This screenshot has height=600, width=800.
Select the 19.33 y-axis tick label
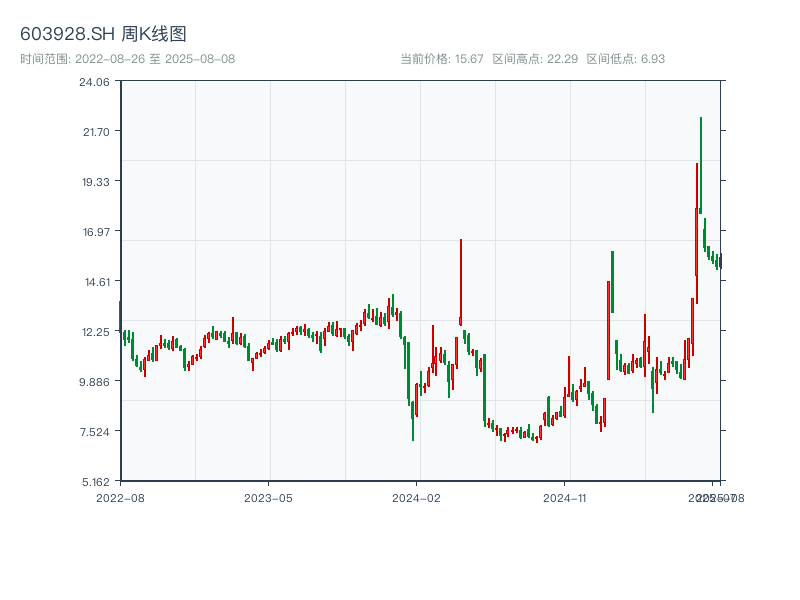point(95,182)
